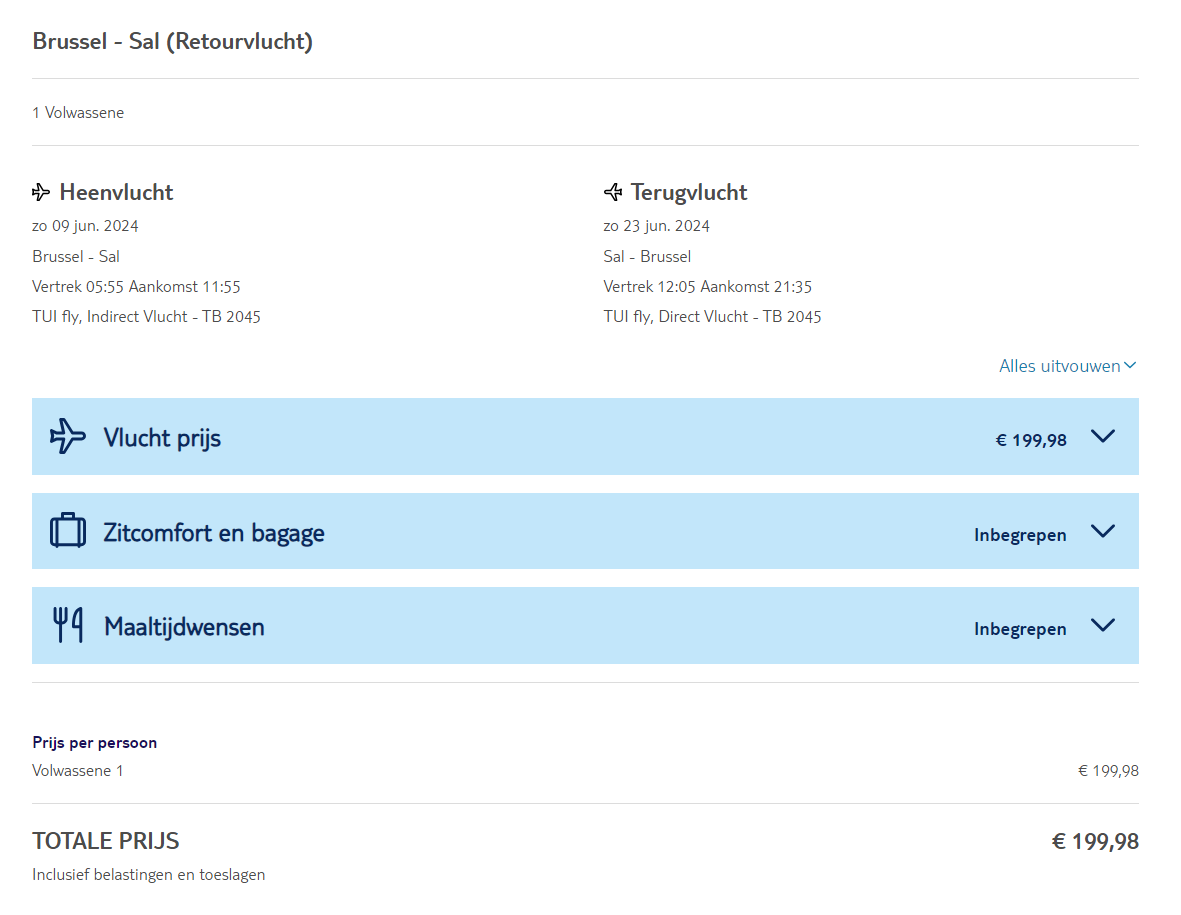The height and width of the screenshot is (915, 1181).
Task: Select the Maaltijdwensen heading text
Action: click(x=184, y=627)
